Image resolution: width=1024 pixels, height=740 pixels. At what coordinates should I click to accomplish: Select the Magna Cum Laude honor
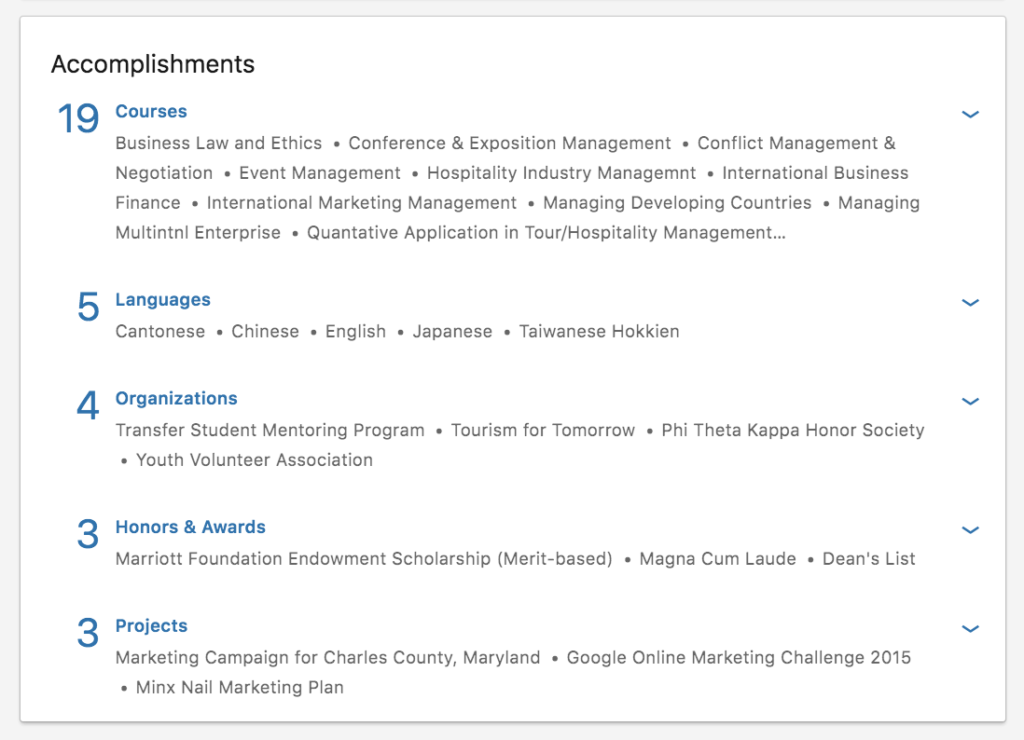click(x=717, y=559)
